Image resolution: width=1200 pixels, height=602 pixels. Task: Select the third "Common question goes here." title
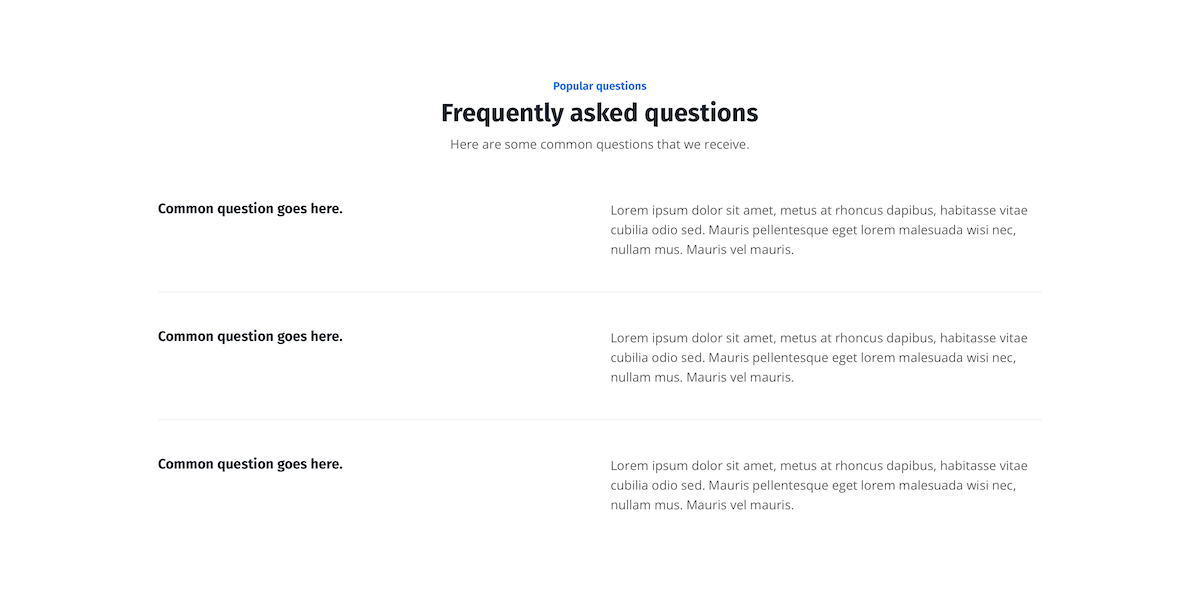250,464
